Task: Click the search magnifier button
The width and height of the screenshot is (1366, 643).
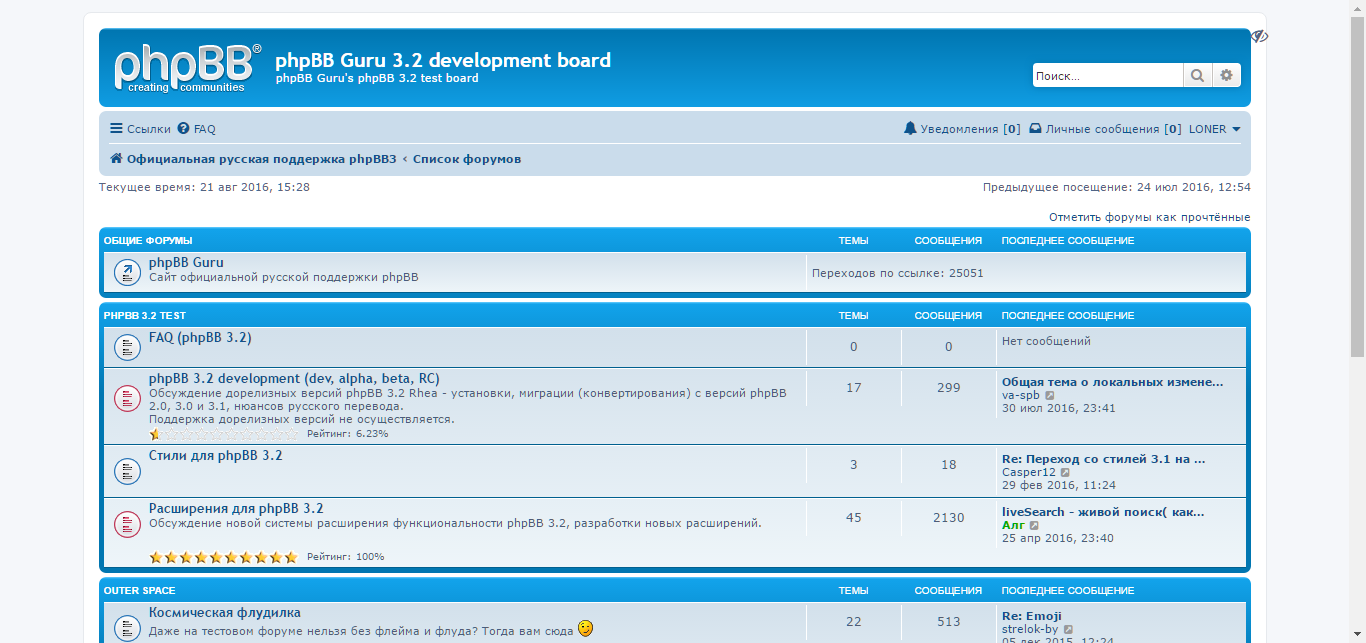Action: (x=1197, y=75)
